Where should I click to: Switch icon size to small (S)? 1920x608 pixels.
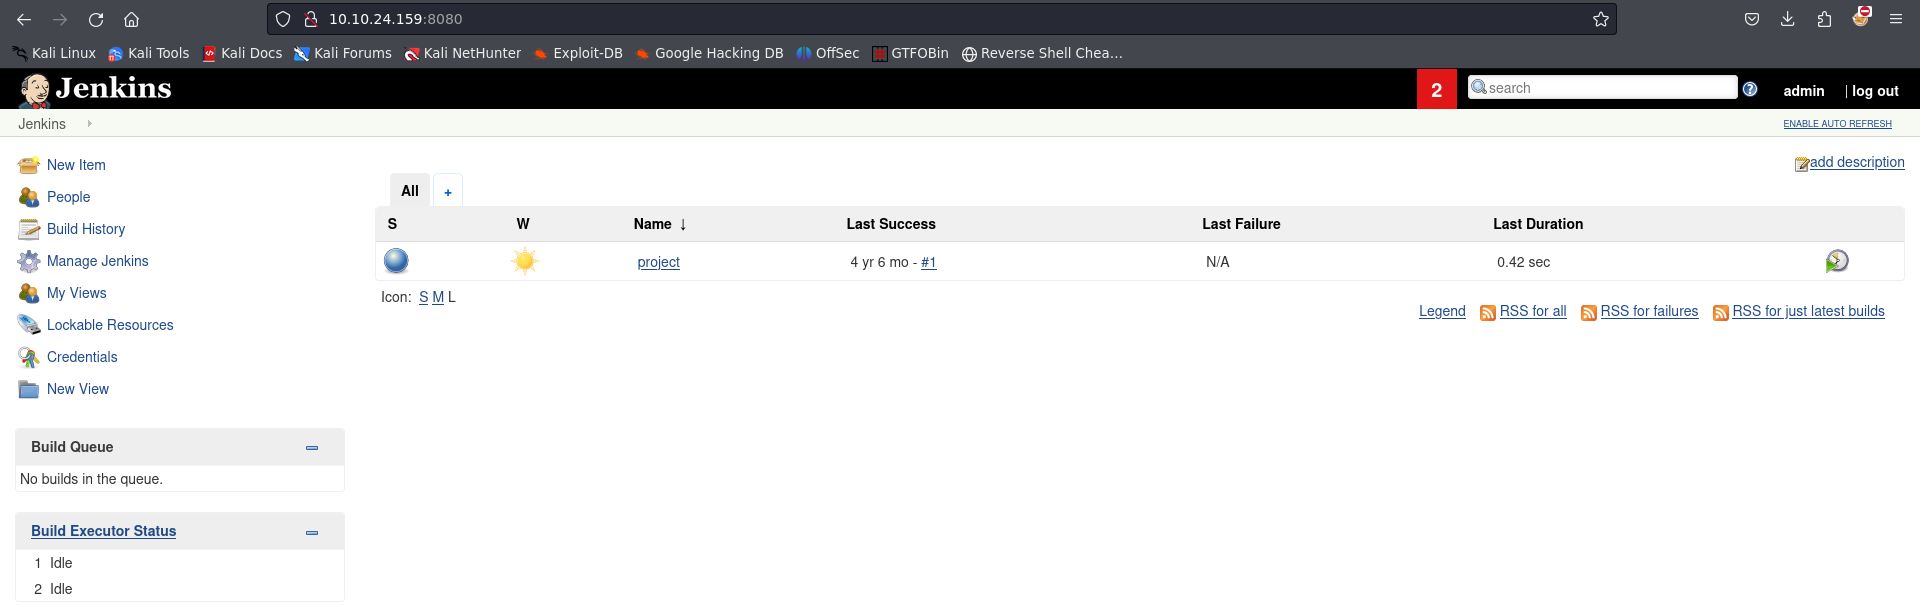[x=424, y=297]
